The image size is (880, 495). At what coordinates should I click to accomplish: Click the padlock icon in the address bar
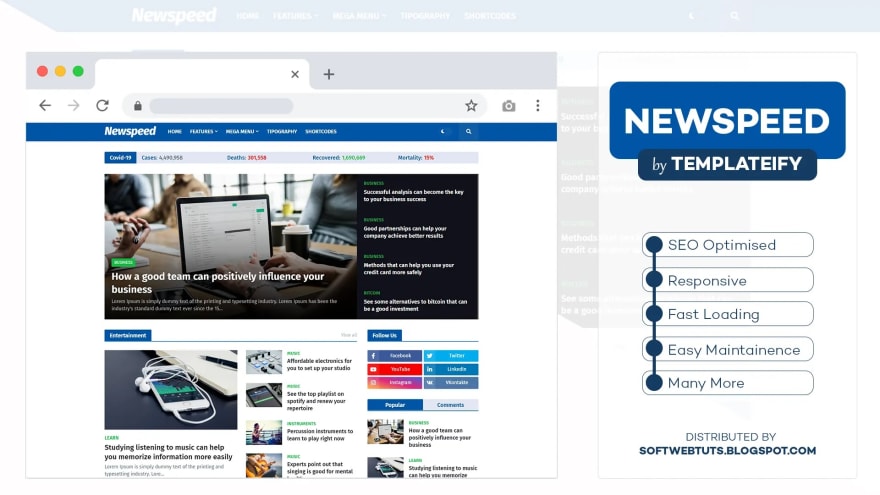point(138,106)
